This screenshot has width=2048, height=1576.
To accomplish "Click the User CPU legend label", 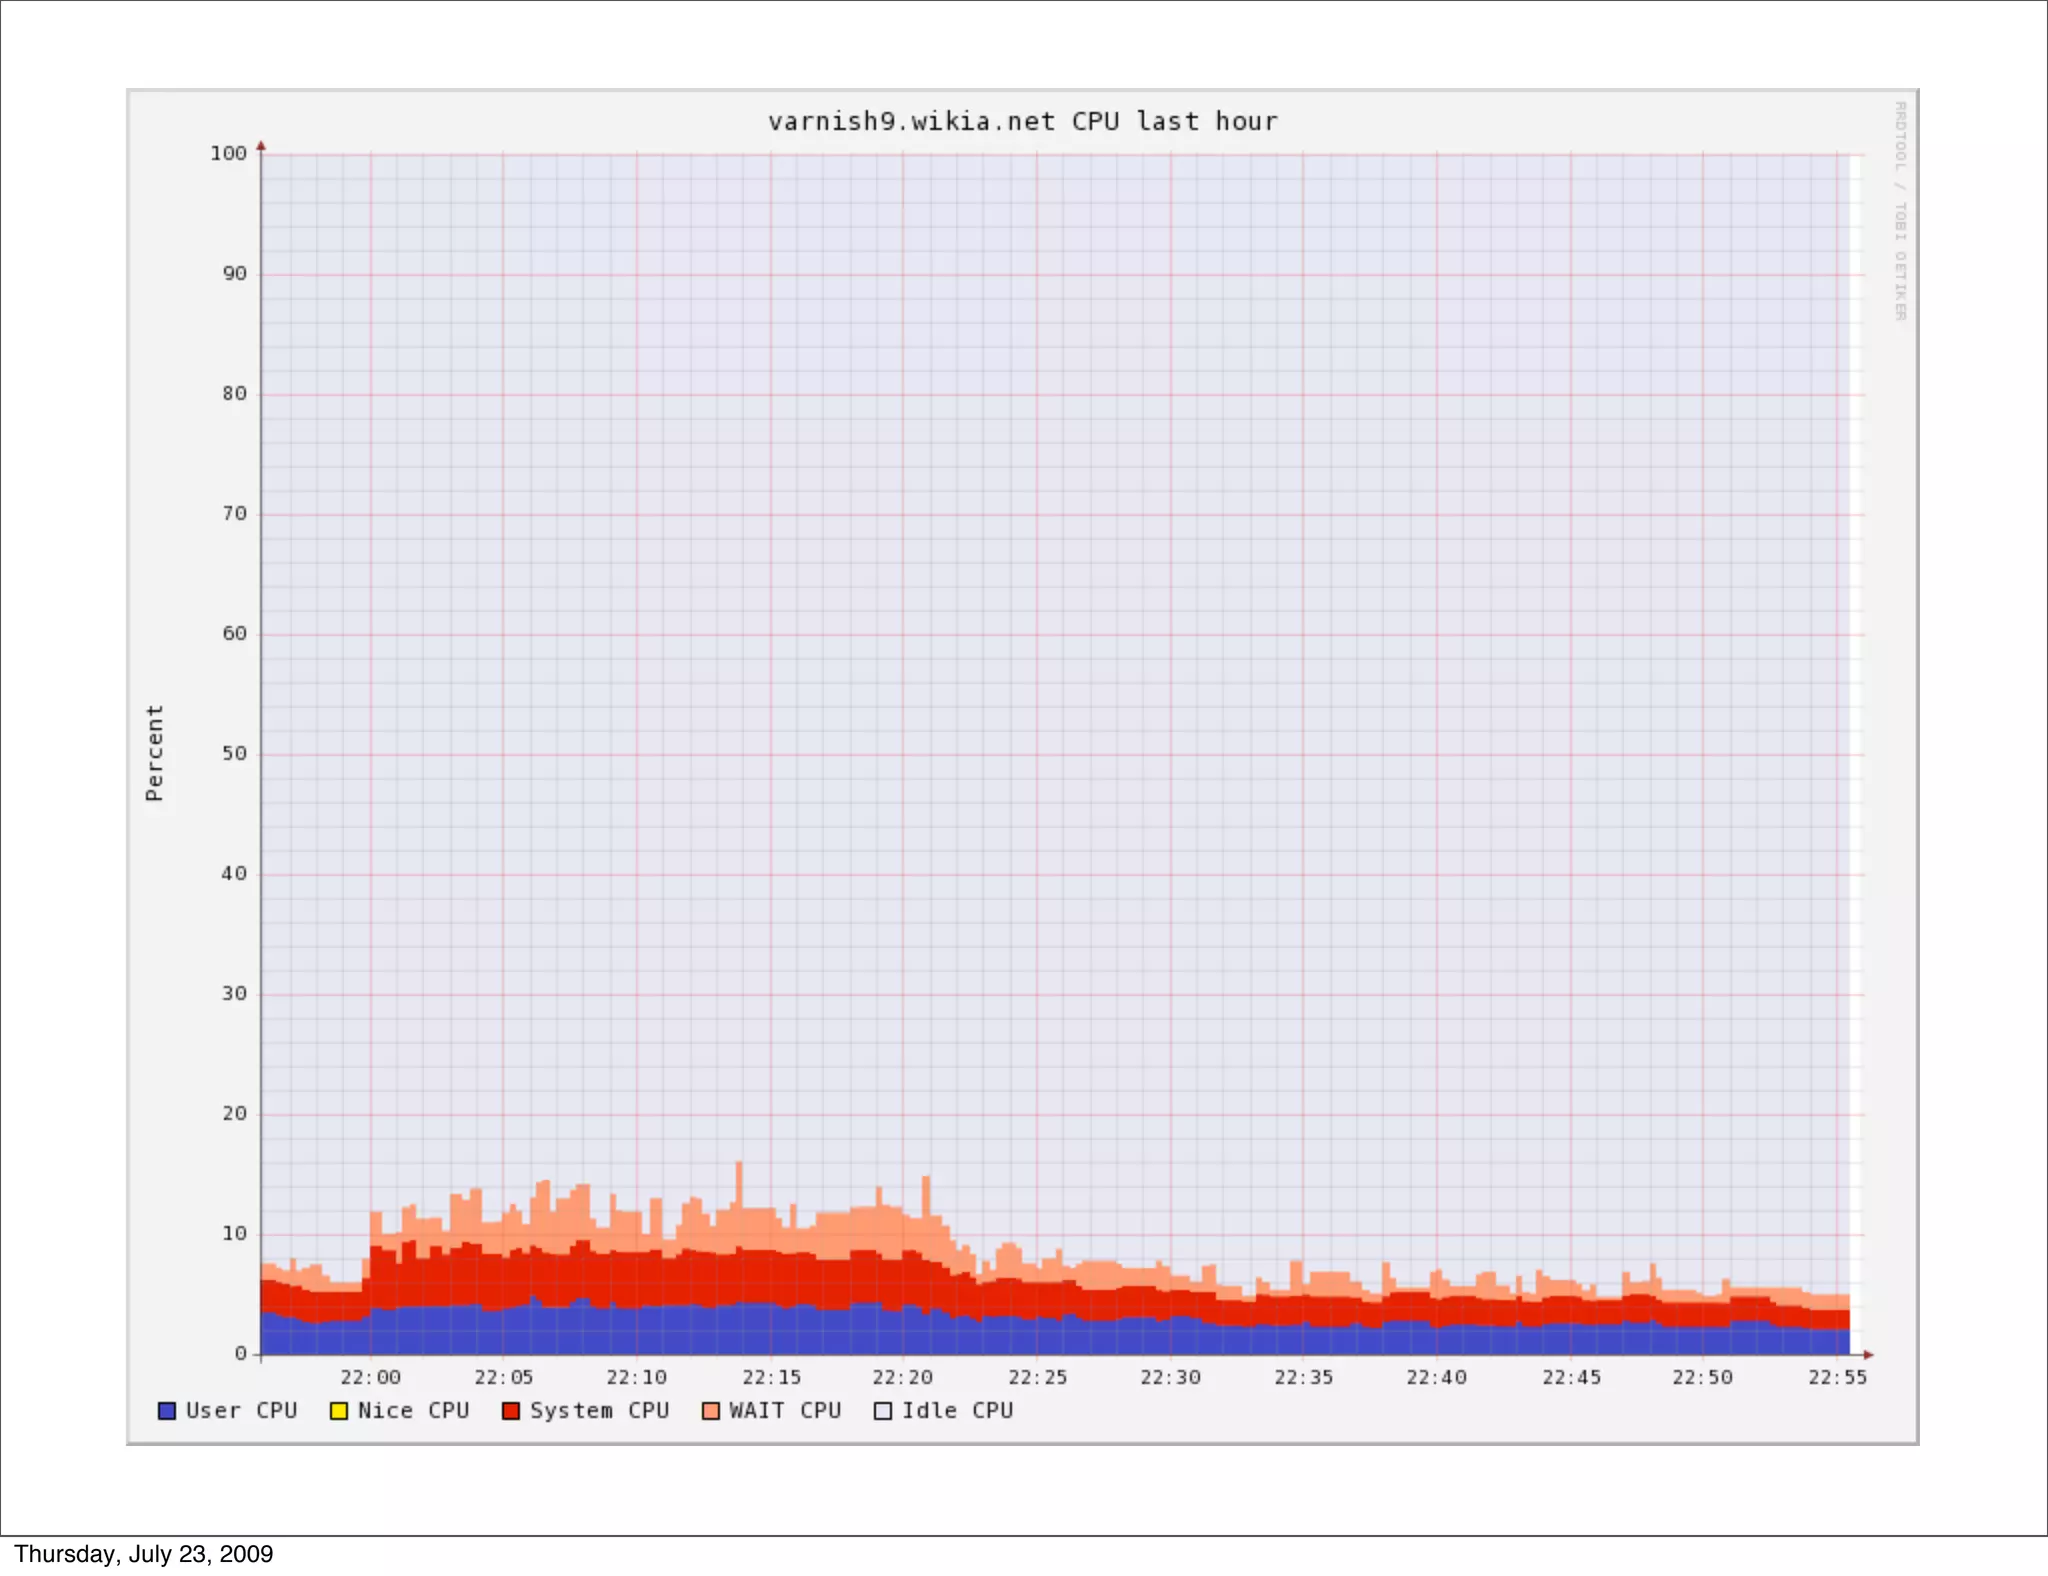I will click(241, 1411).
